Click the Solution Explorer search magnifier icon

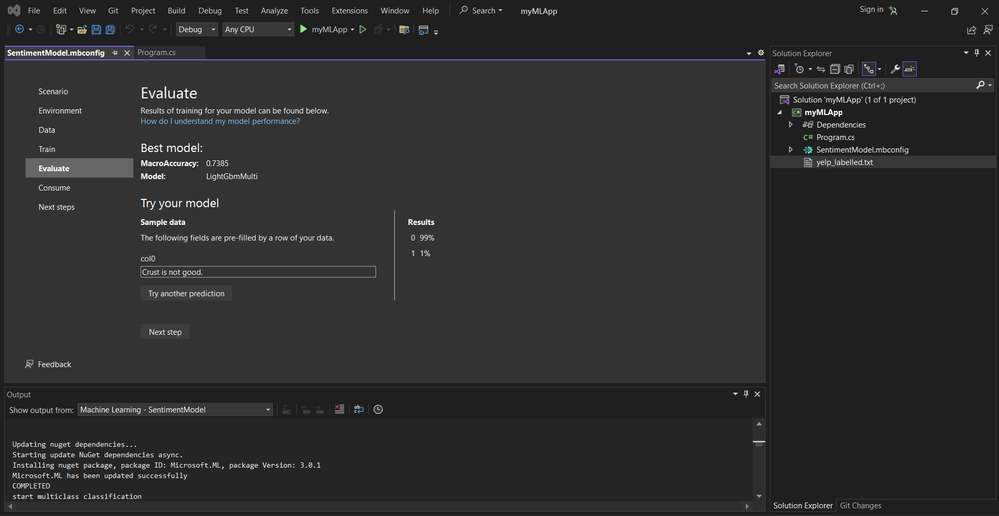pyautogui.click(x=980, y=85)
